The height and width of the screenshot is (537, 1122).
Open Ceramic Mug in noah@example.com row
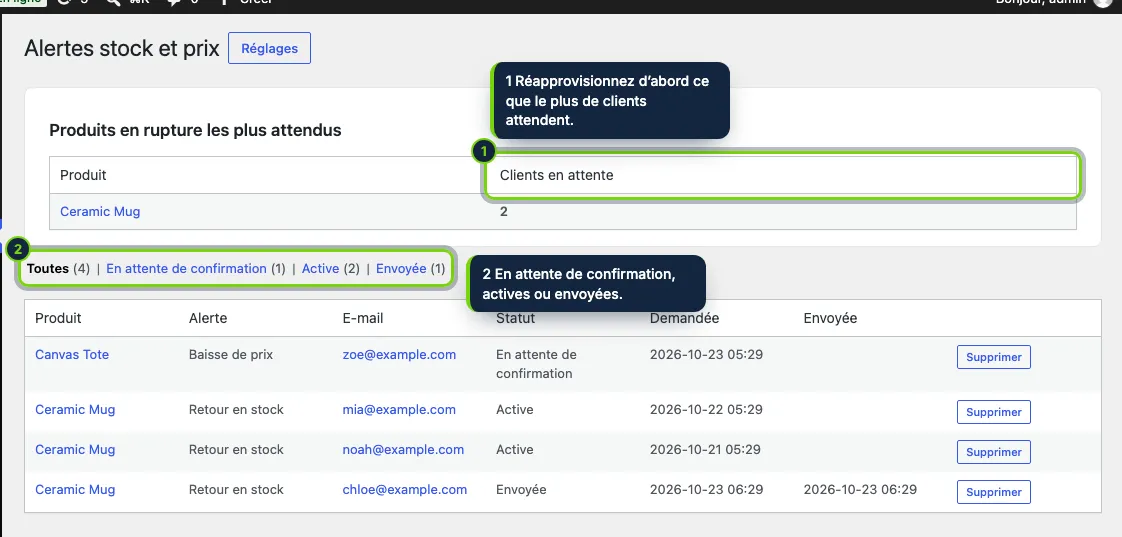[75, 450]
